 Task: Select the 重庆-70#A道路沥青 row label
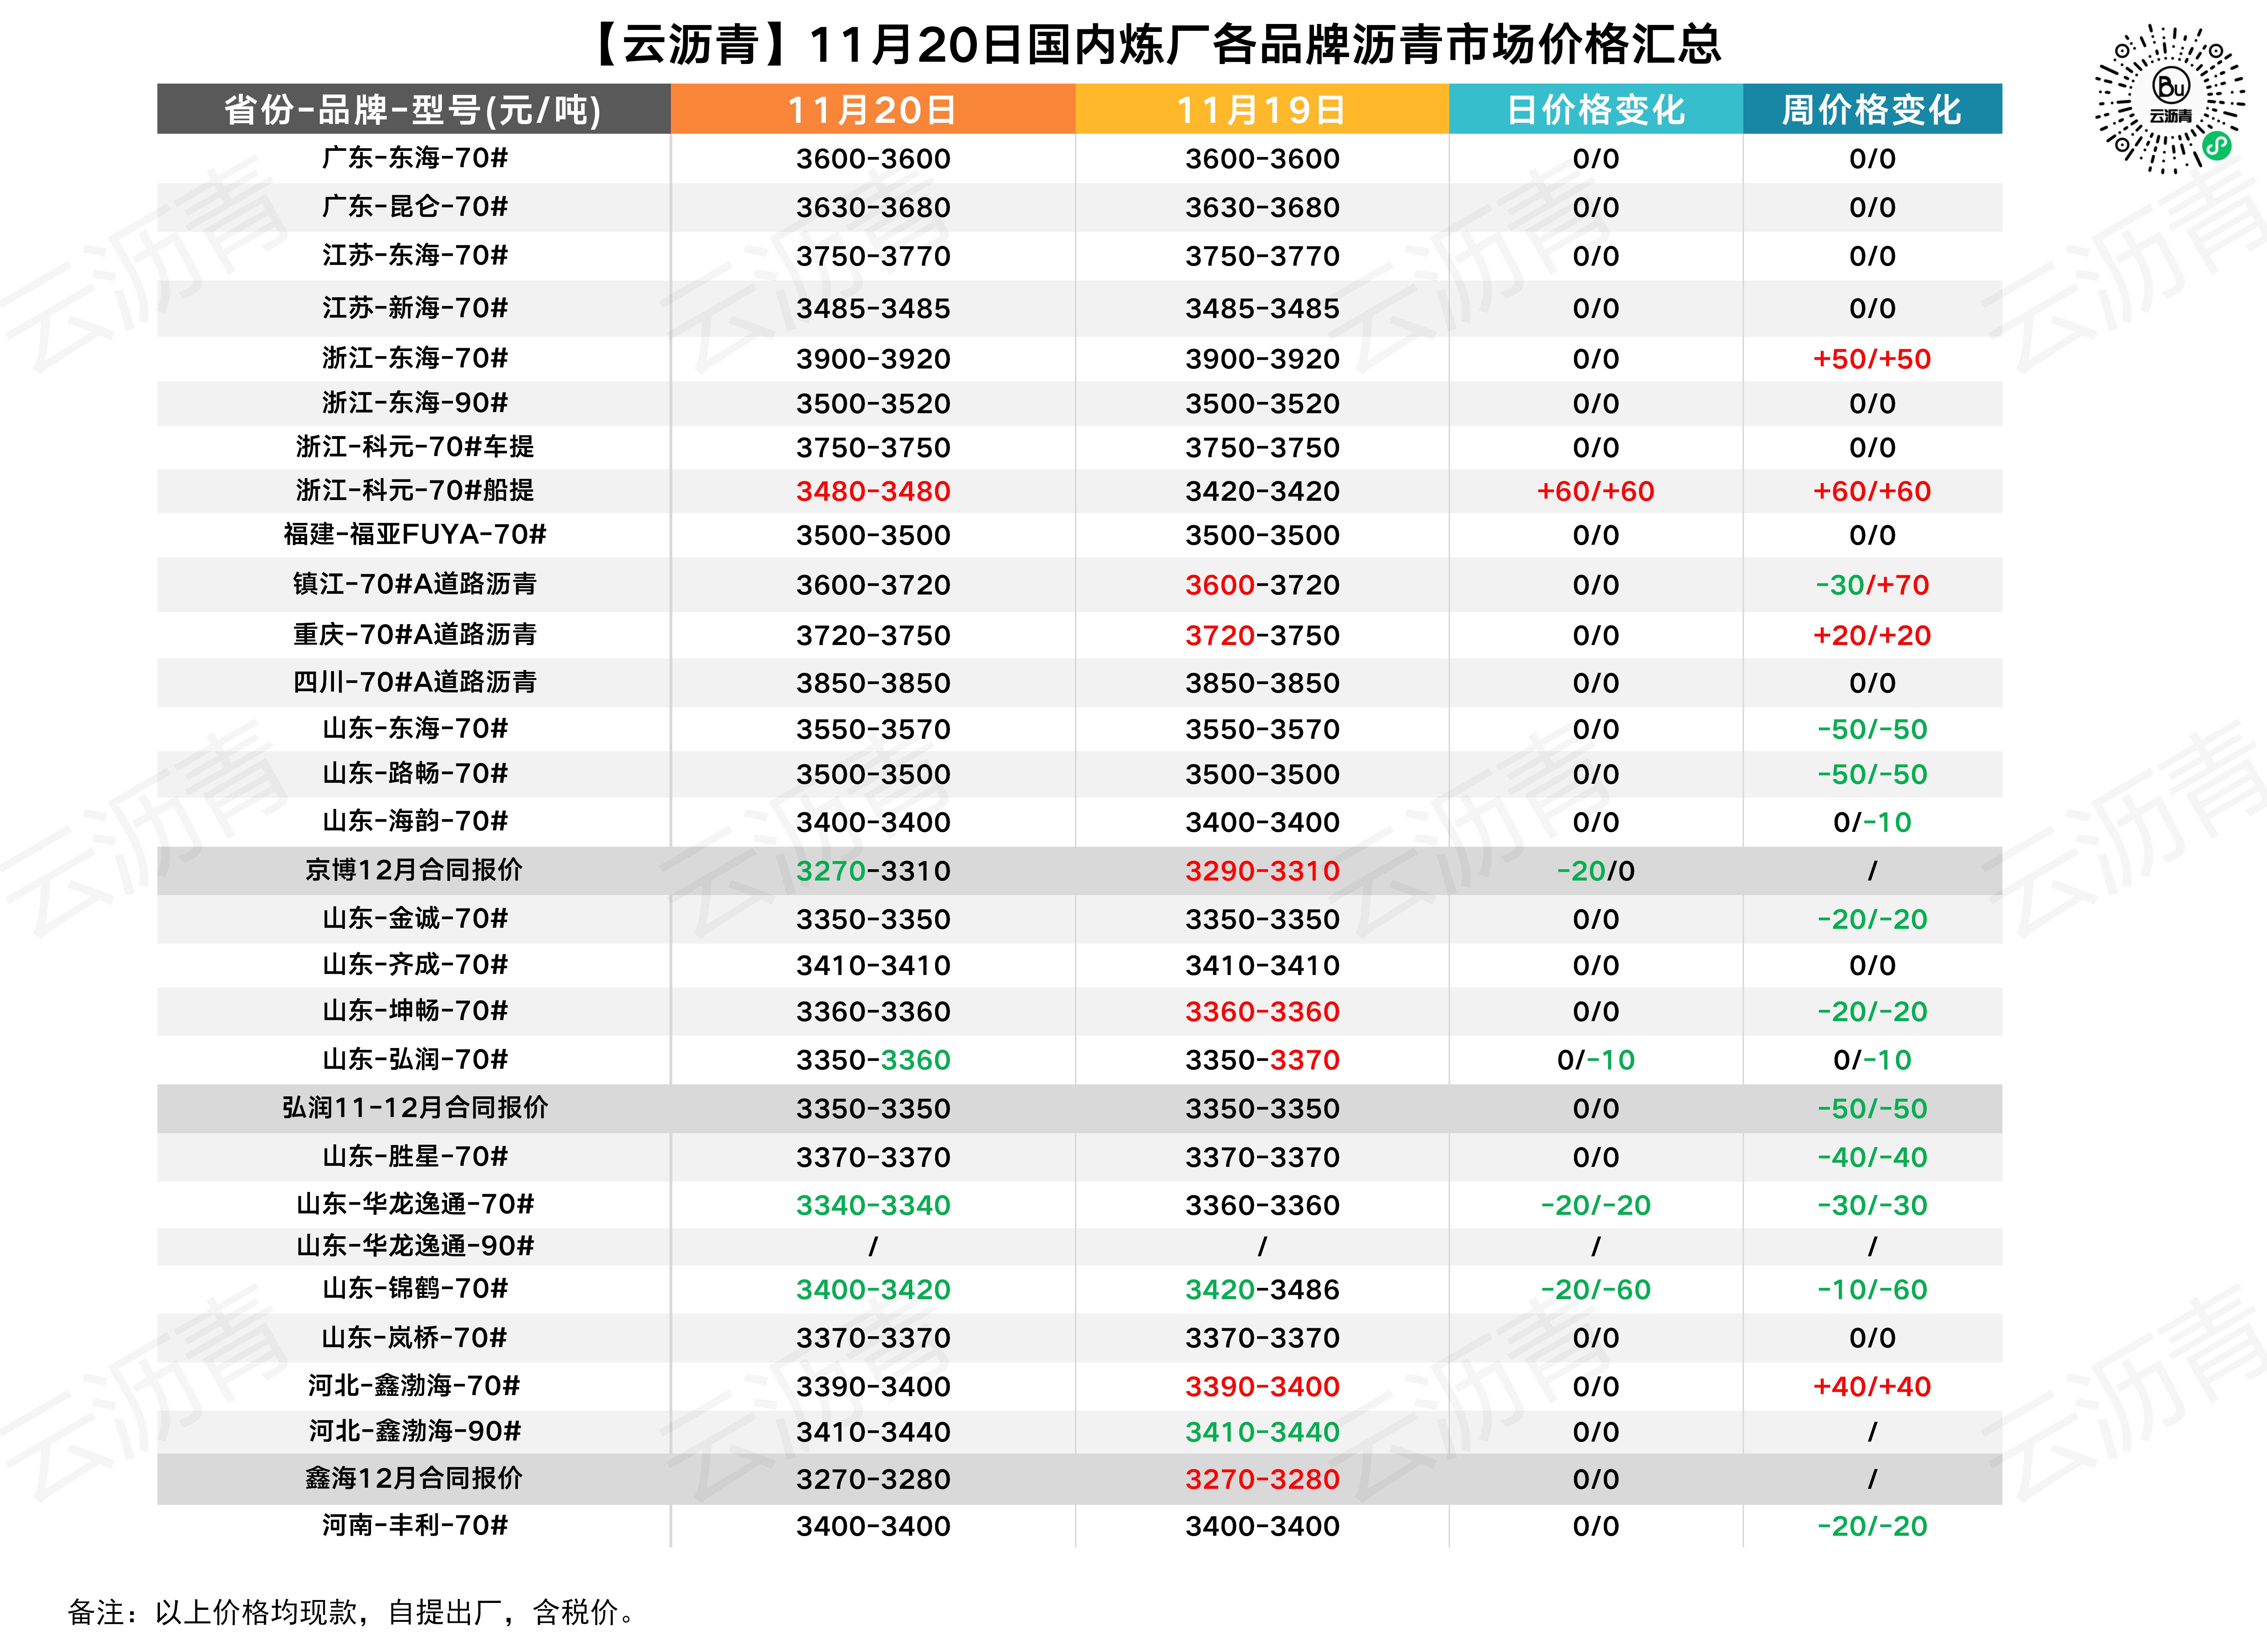[x=415, y=635]
